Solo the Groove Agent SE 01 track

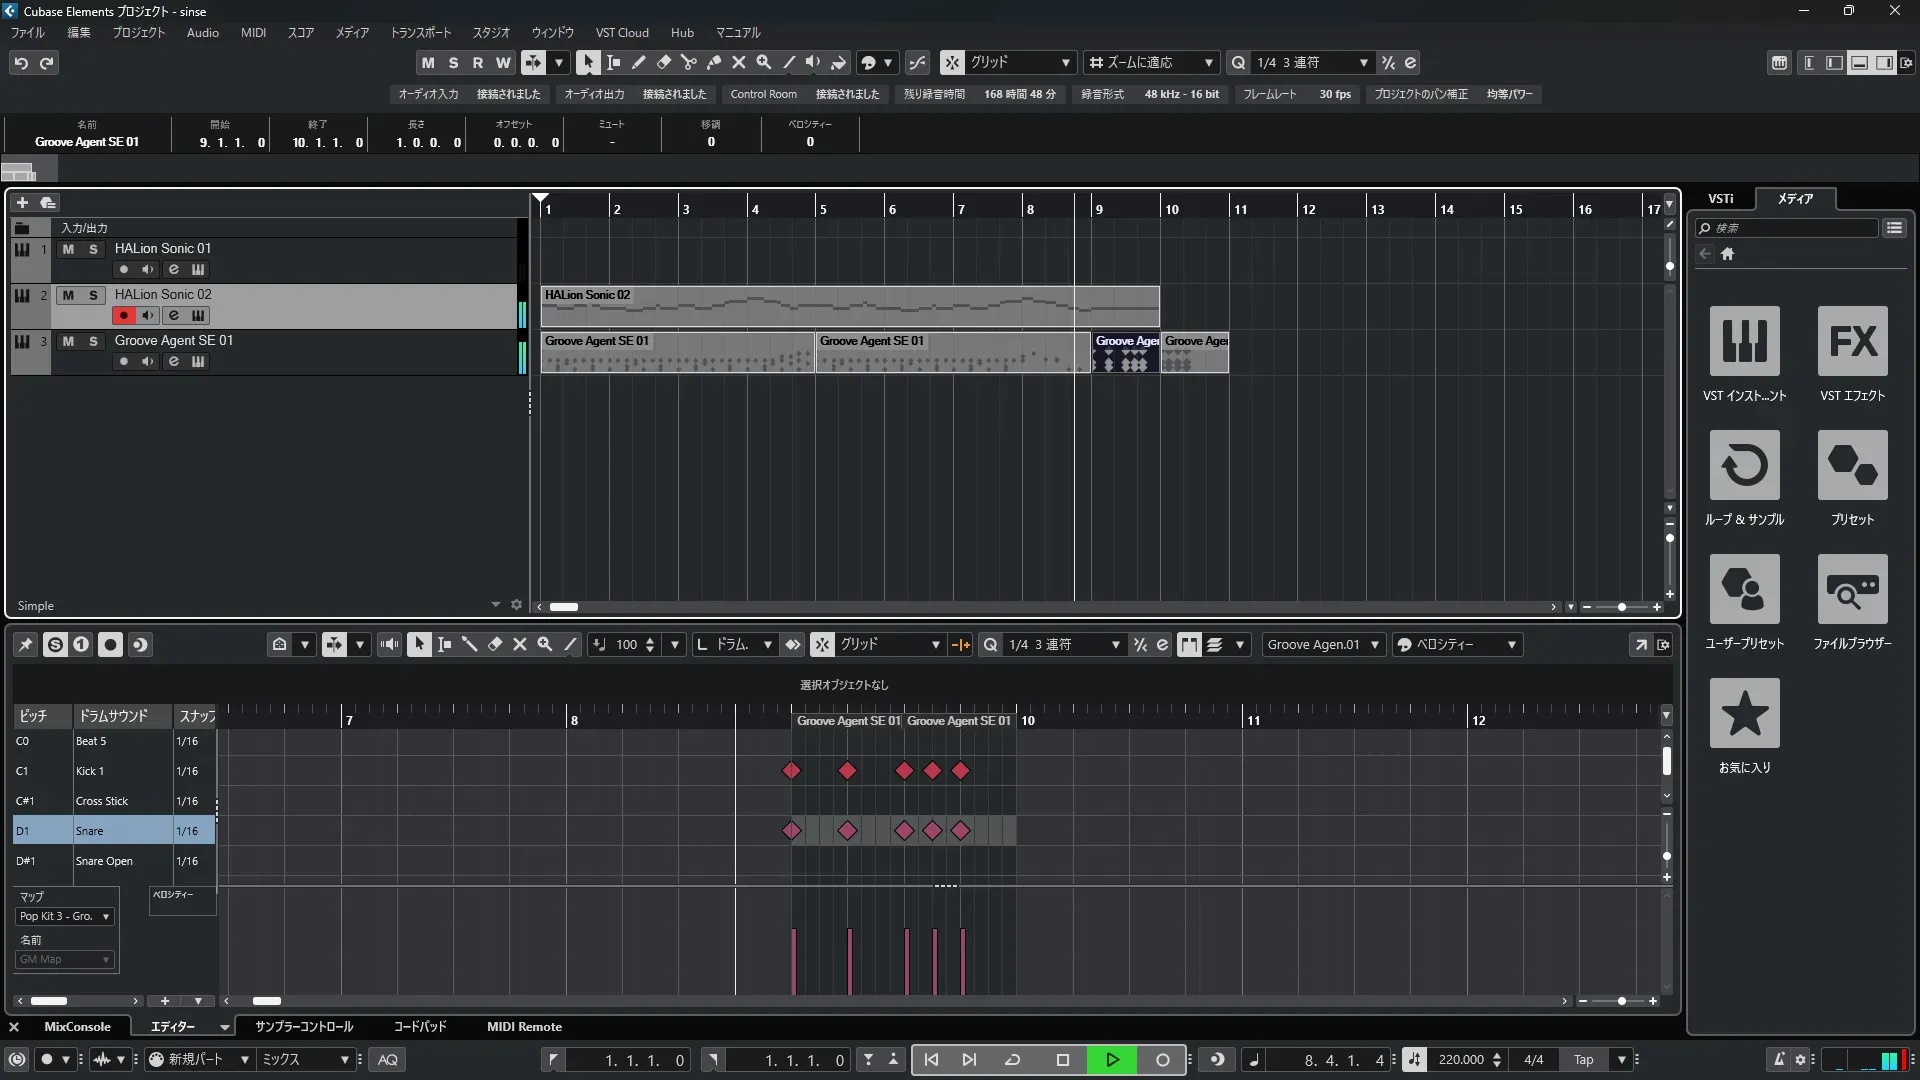[x=93, y=341]
